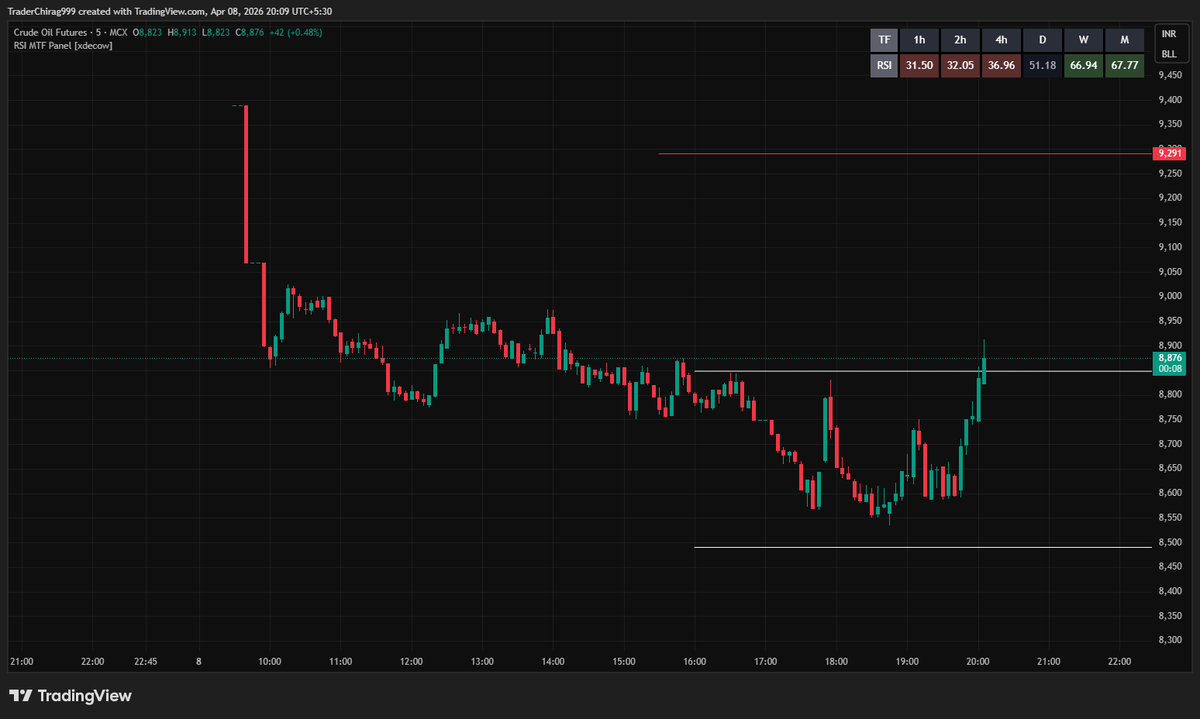
Task: Click the RSI row label cell
Action: [x=883, y=66]
